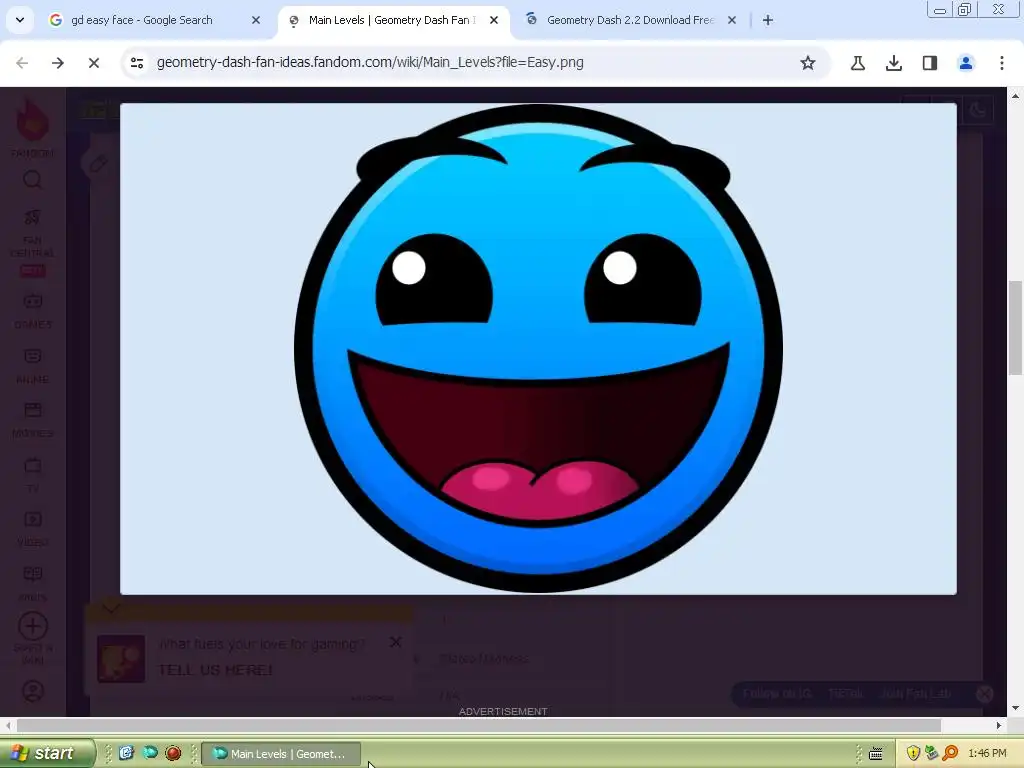Open Video section in sidebar
Image resolution: width=1024 pixels, height=768 pixels.
coord(33,529)
